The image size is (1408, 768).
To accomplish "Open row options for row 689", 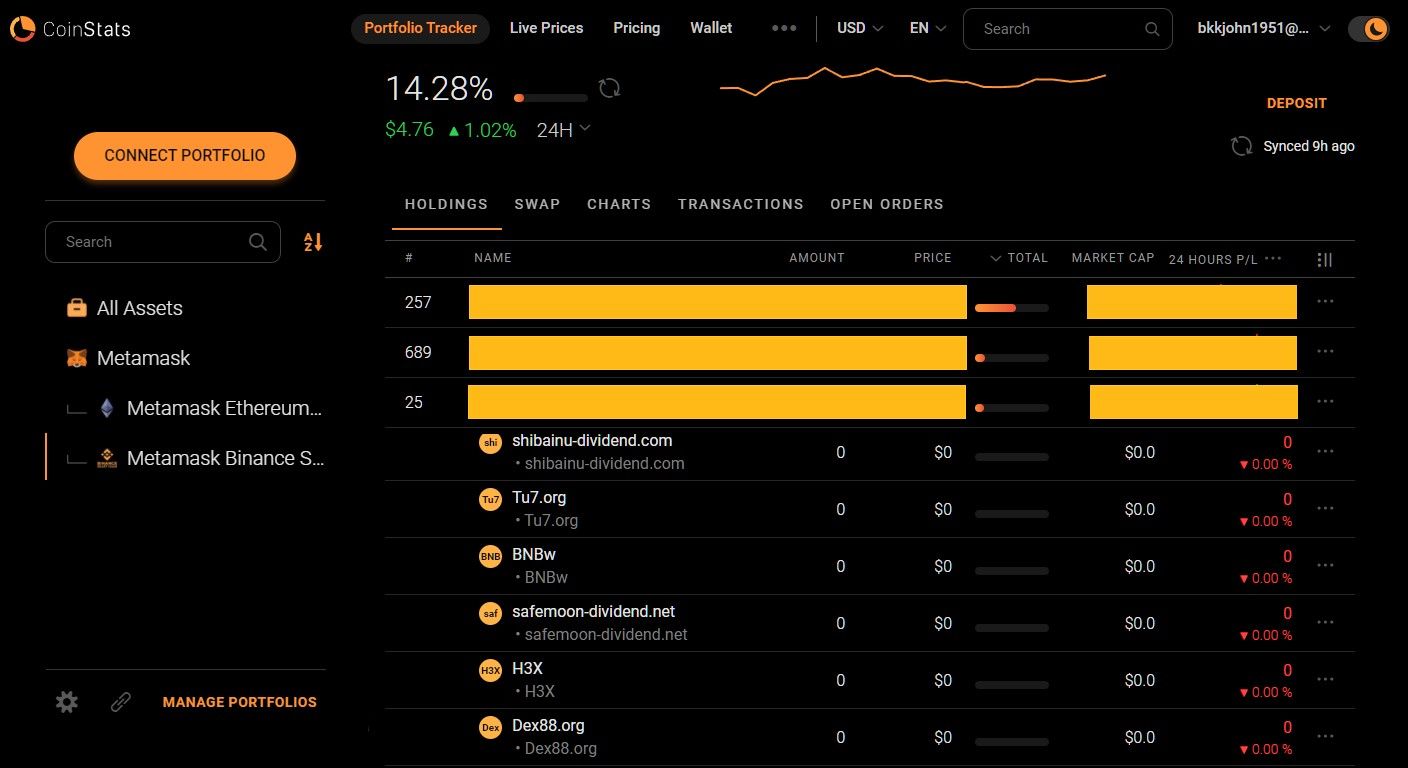I will coord(1325,351).
